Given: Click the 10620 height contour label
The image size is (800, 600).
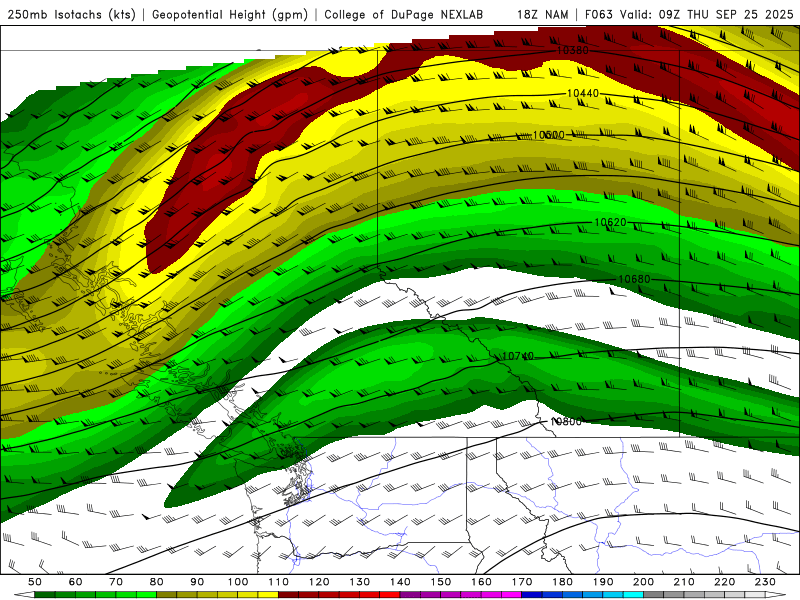Looking at the screenshot, I should (x=610, y=222).
